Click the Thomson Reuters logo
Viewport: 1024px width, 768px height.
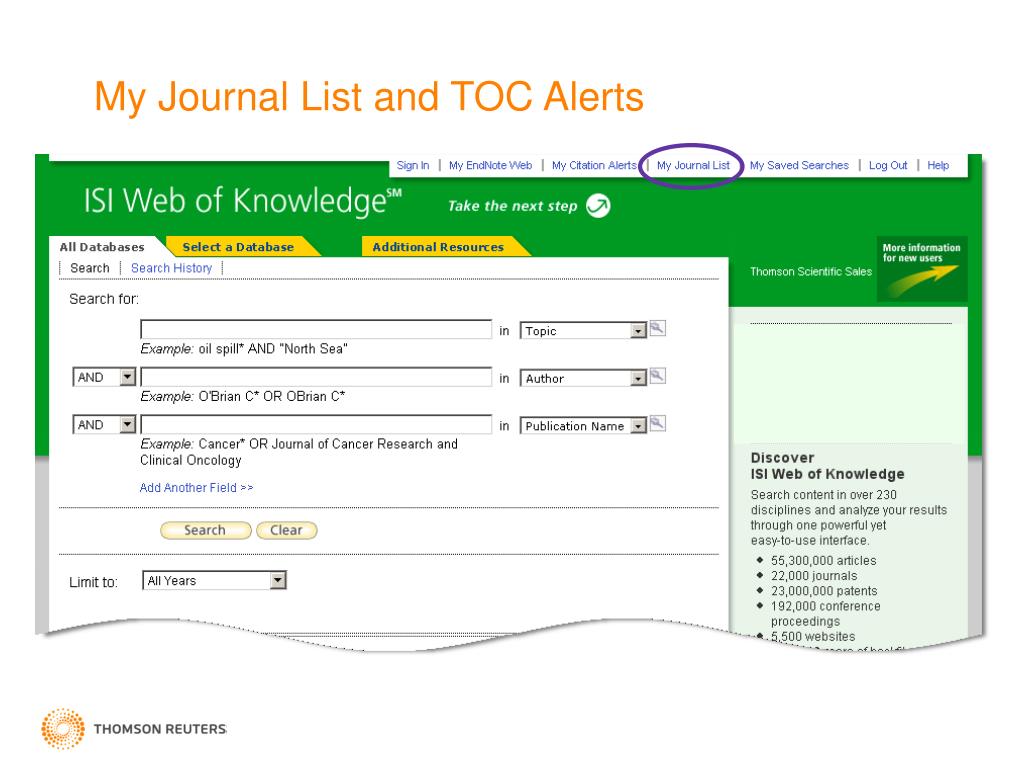pyautogui.click(x=134, y=728)
